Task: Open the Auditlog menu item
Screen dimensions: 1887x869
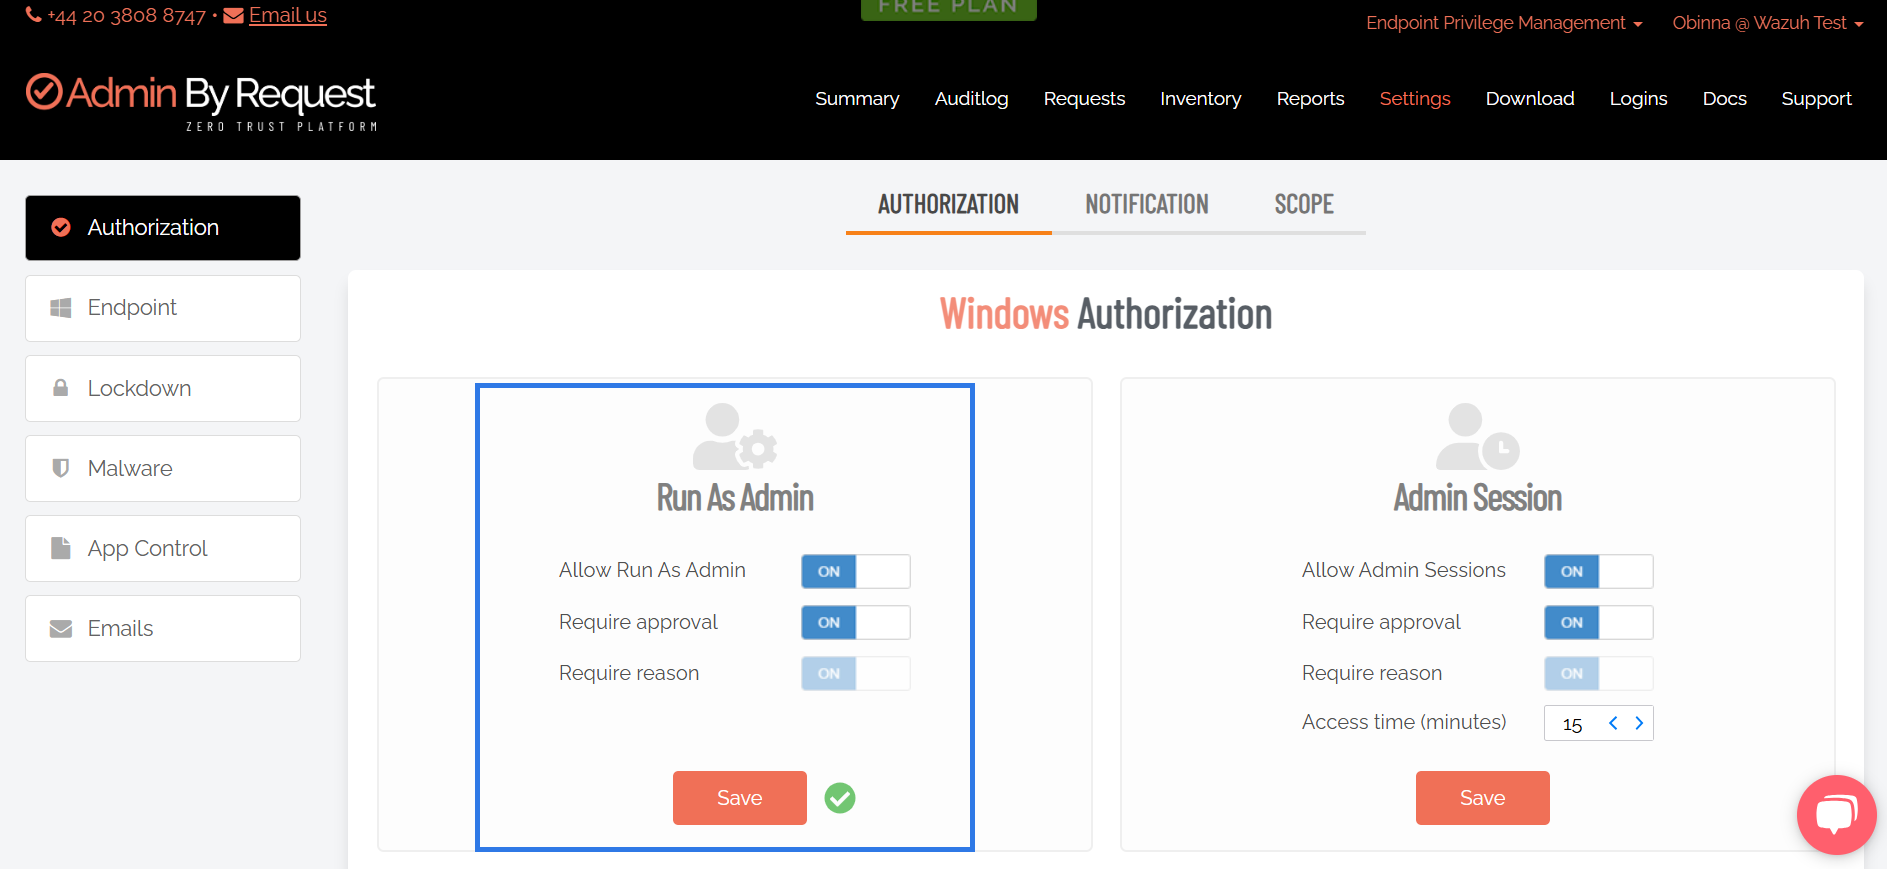Action: 971,99
